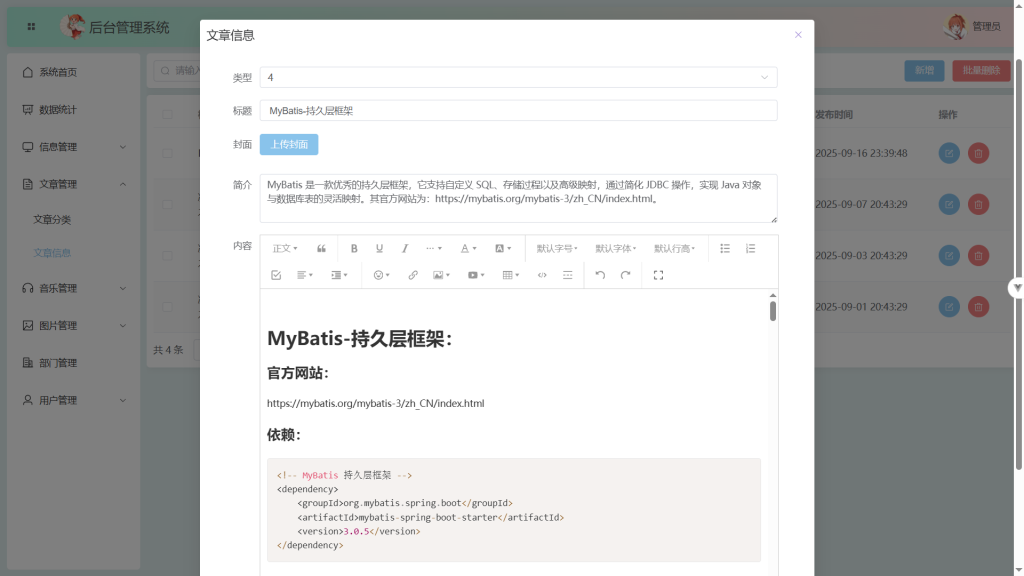Insert a code block with the code icon
The image size is (1024, 576).
(542, 275)
